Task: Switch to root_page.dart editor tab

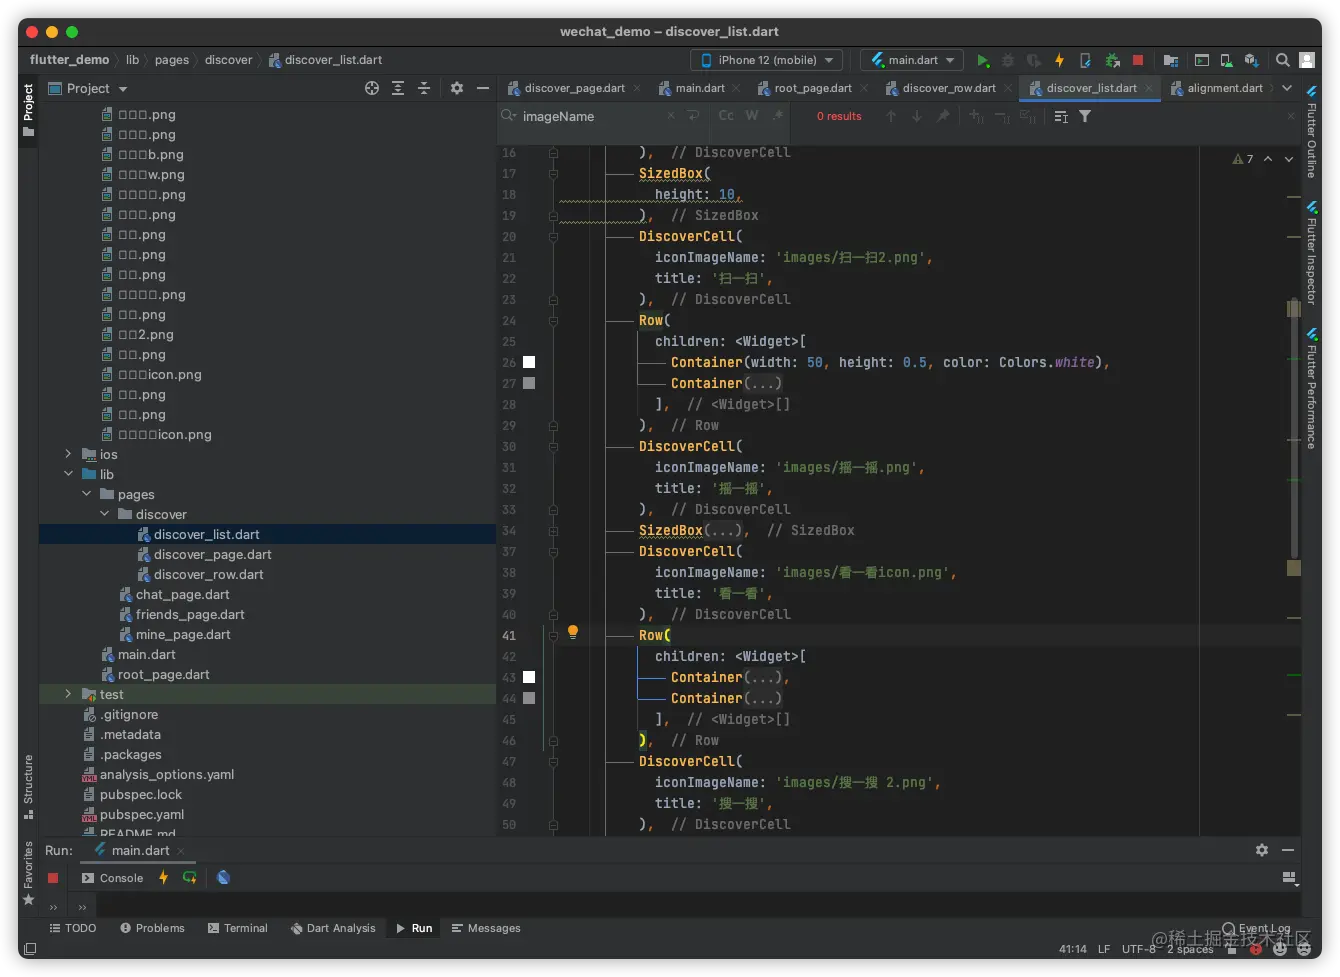Action: (x=812, y=88)
